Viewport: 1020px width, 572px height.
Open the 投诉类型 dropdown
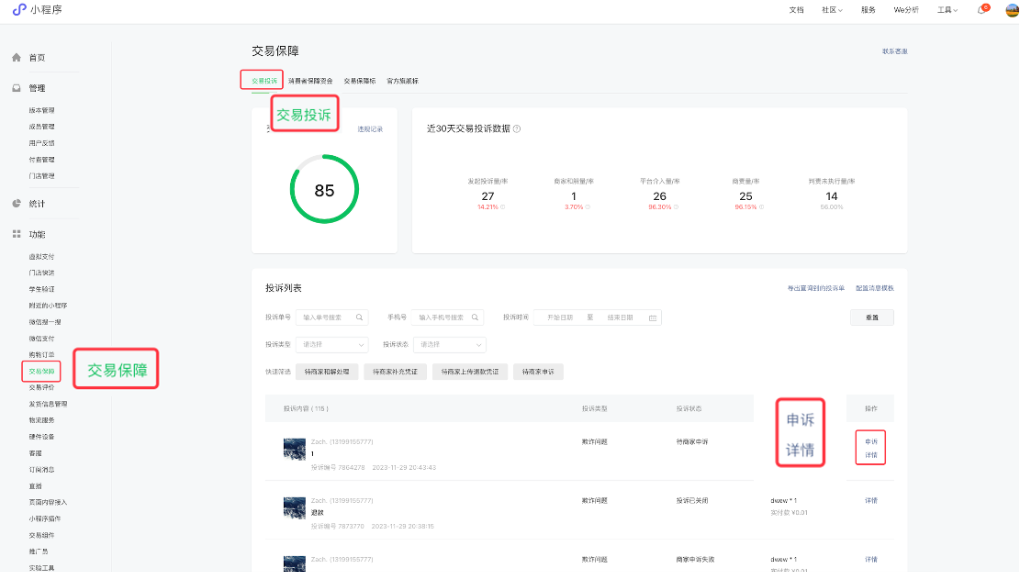coord(332,344)
